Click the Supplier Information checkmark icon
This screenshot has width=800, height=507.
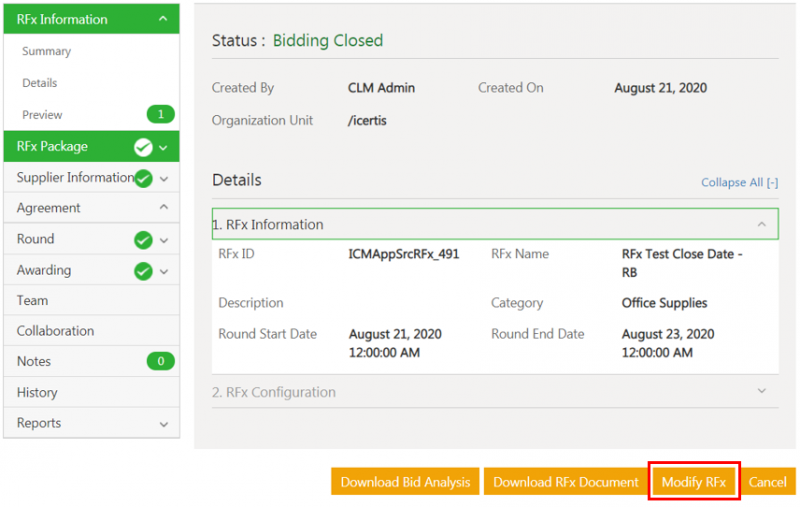(x=143, y=178)
